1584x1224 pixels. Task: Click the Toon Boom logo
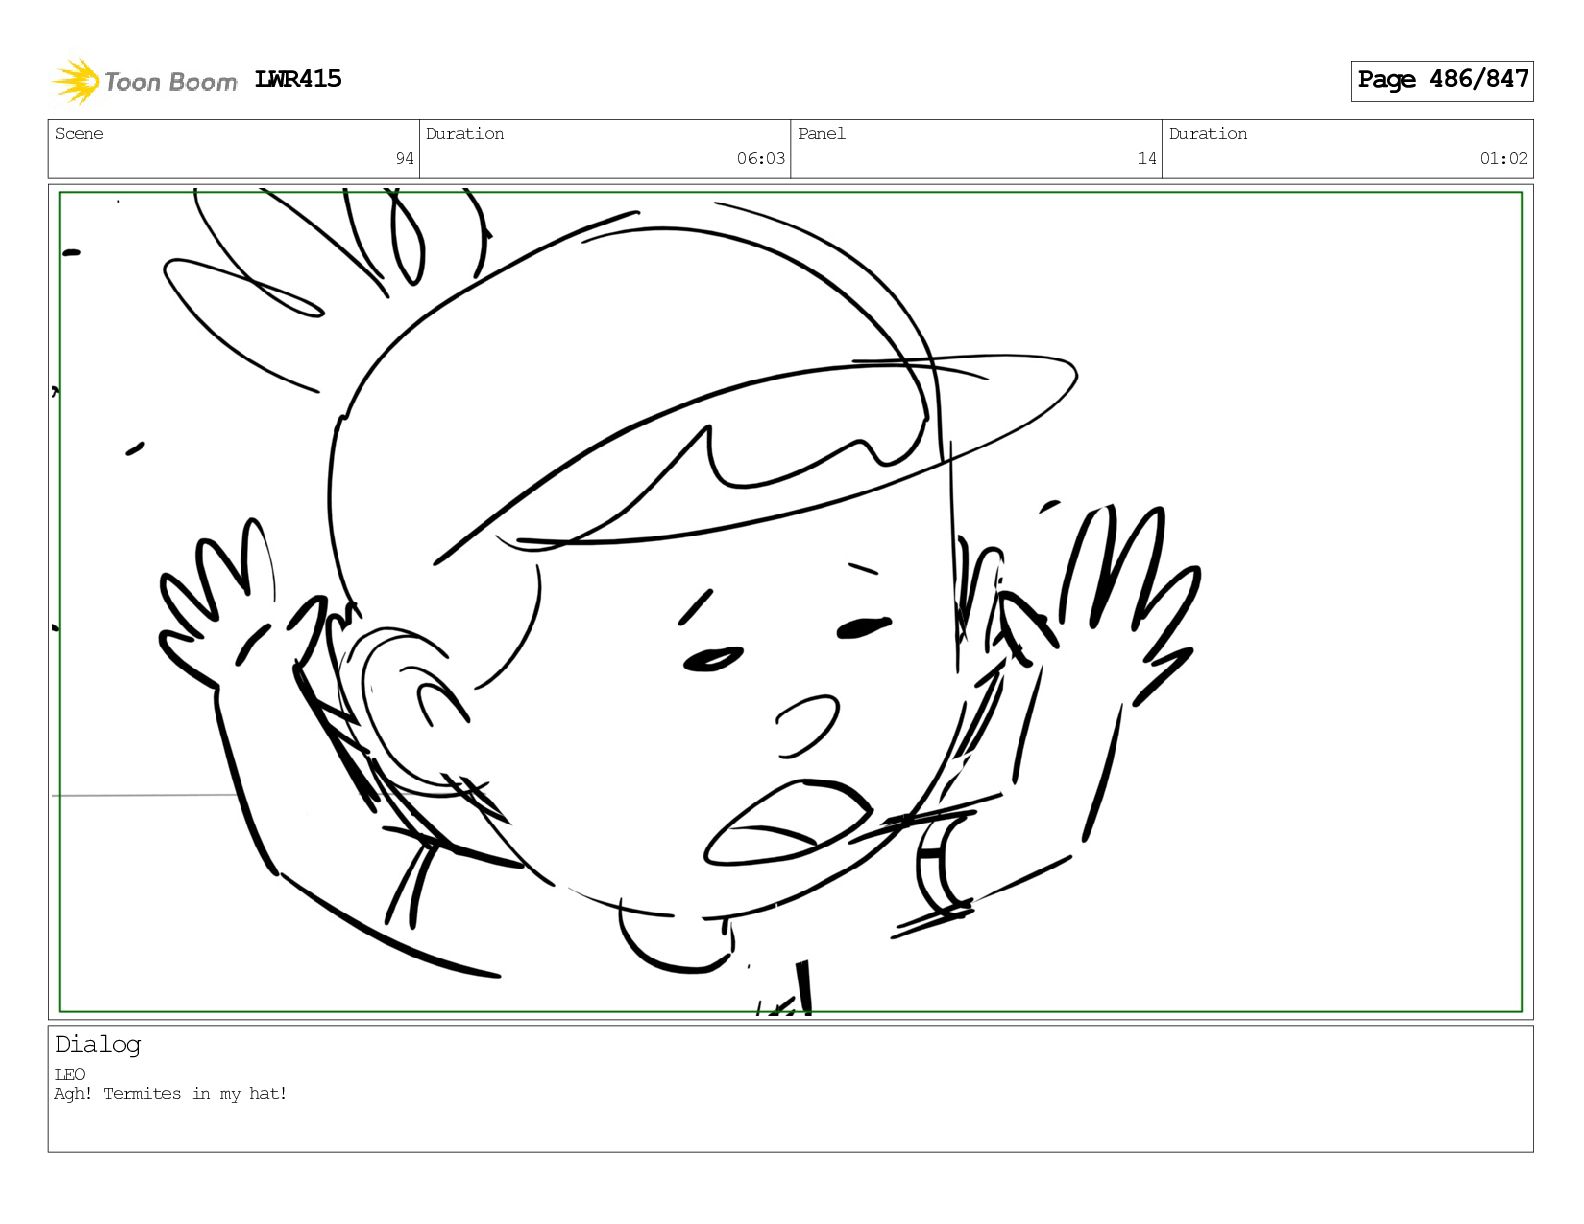point(145,81)
